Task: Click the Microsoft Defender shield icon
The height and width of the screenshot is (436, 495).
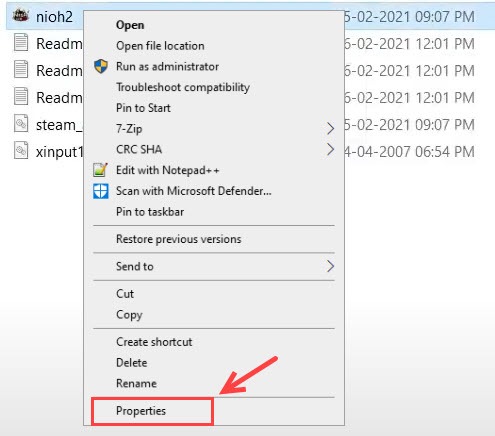Action: pyautogui.click(x=101, y=191)
